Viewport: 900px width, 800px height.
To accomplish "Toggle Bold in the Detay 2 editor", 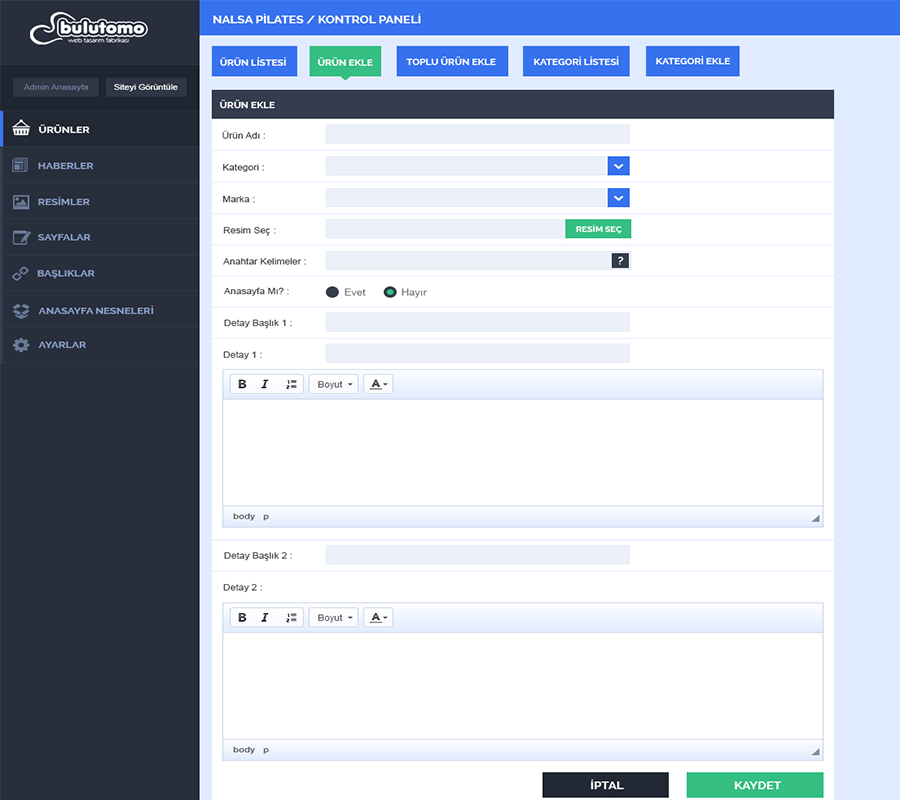I will pos(242,618).
